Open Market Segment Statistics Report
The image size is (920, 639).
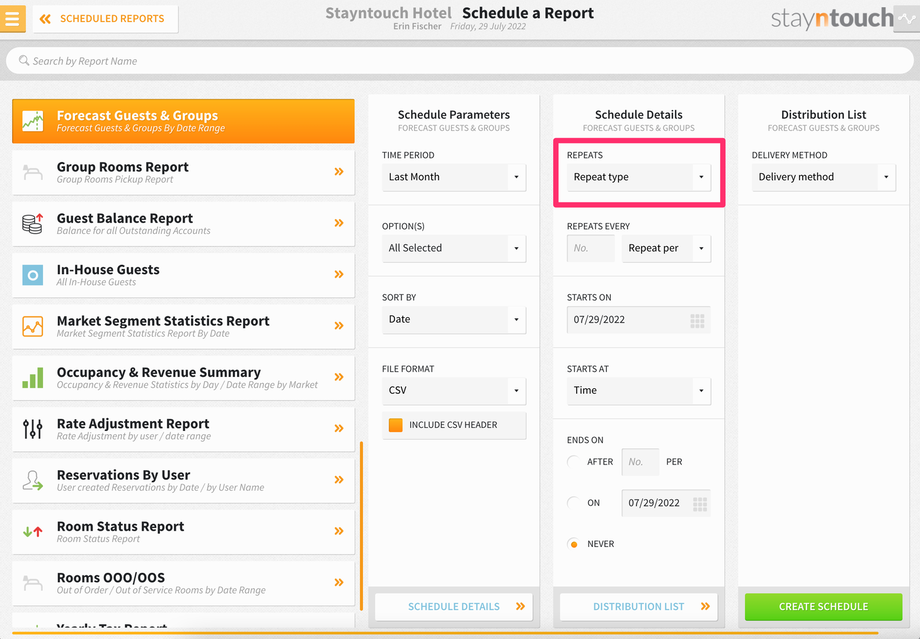point(183,326)
